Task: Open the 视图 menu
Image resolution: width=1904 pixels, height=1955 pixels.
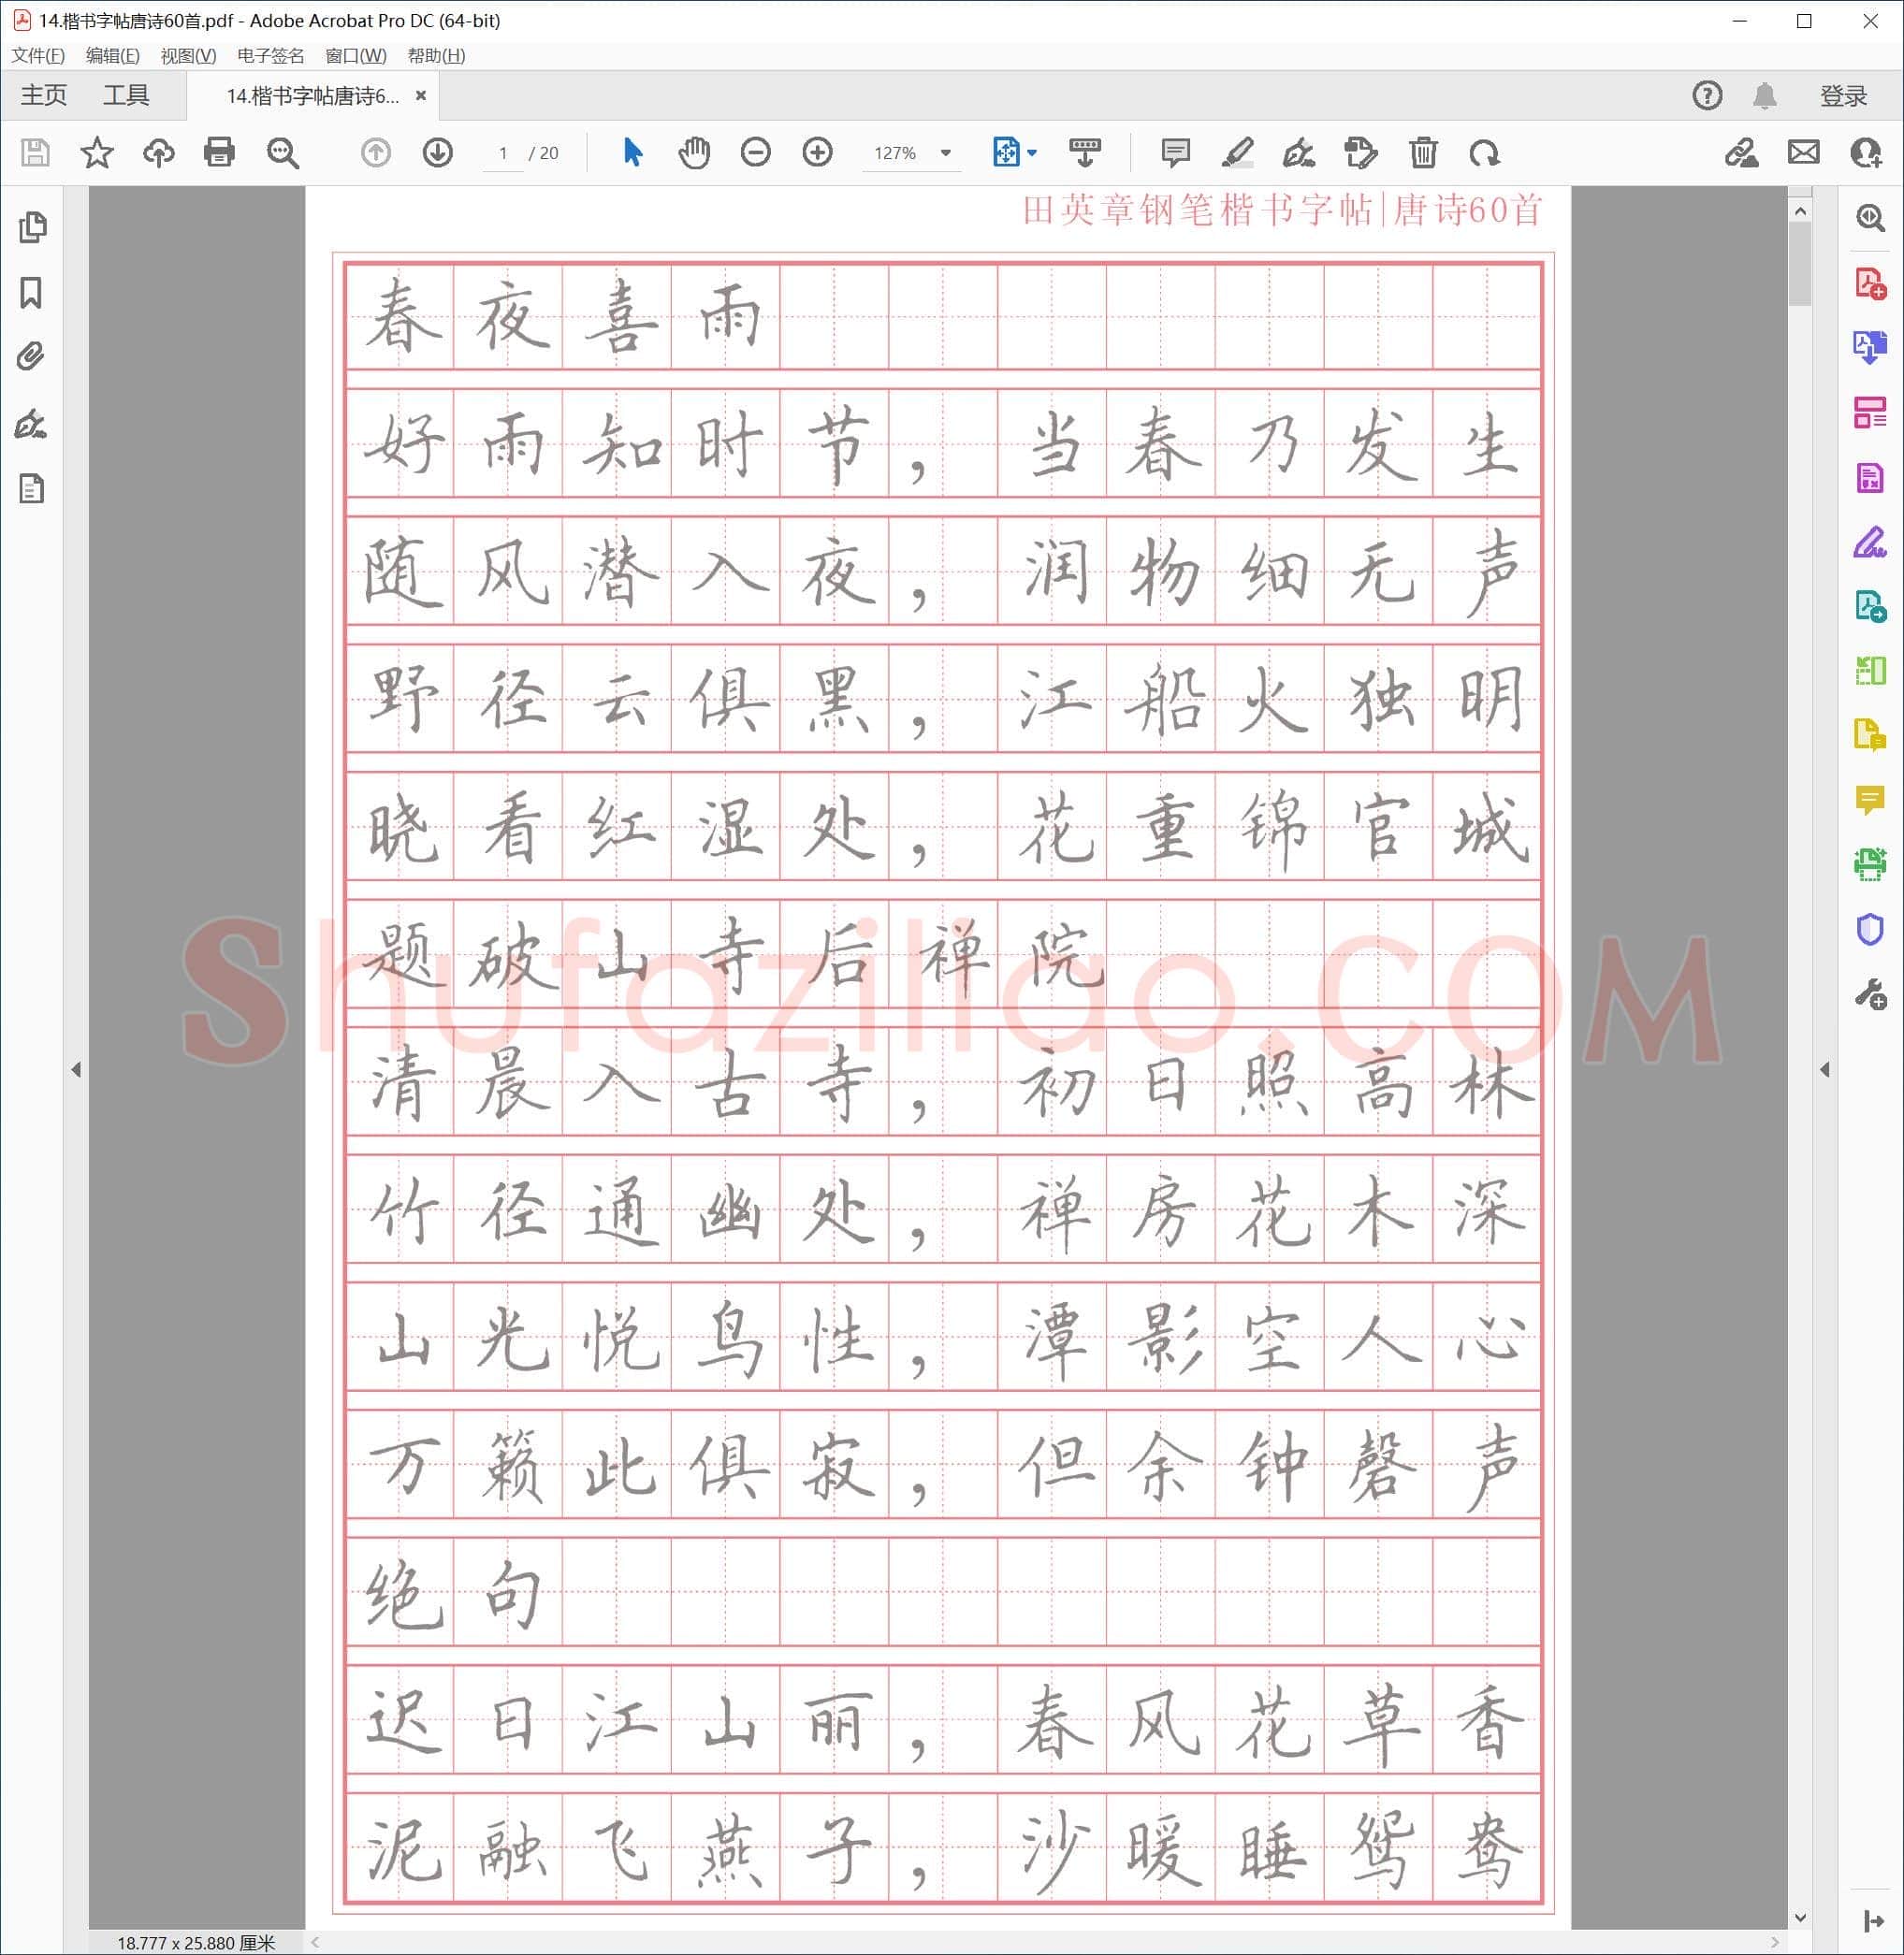Action: 188,56
